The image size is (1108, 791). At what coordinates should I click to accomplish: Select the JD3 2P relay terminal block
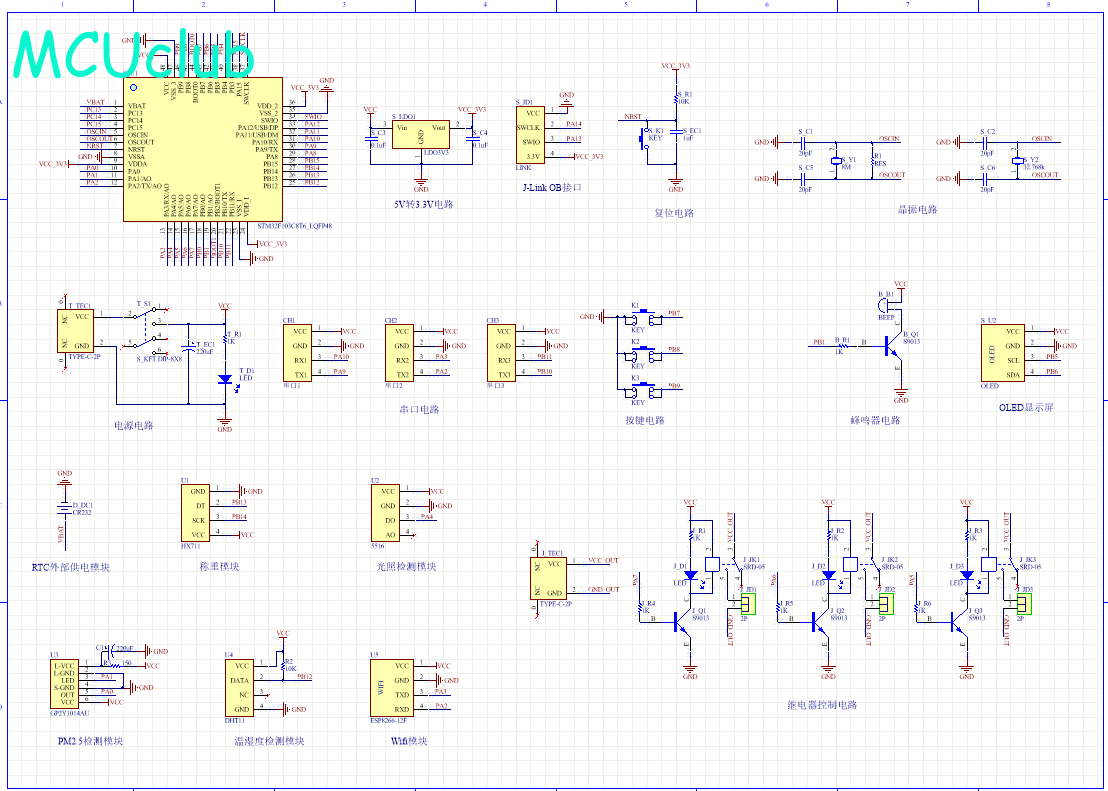(x=1024, y=603)
